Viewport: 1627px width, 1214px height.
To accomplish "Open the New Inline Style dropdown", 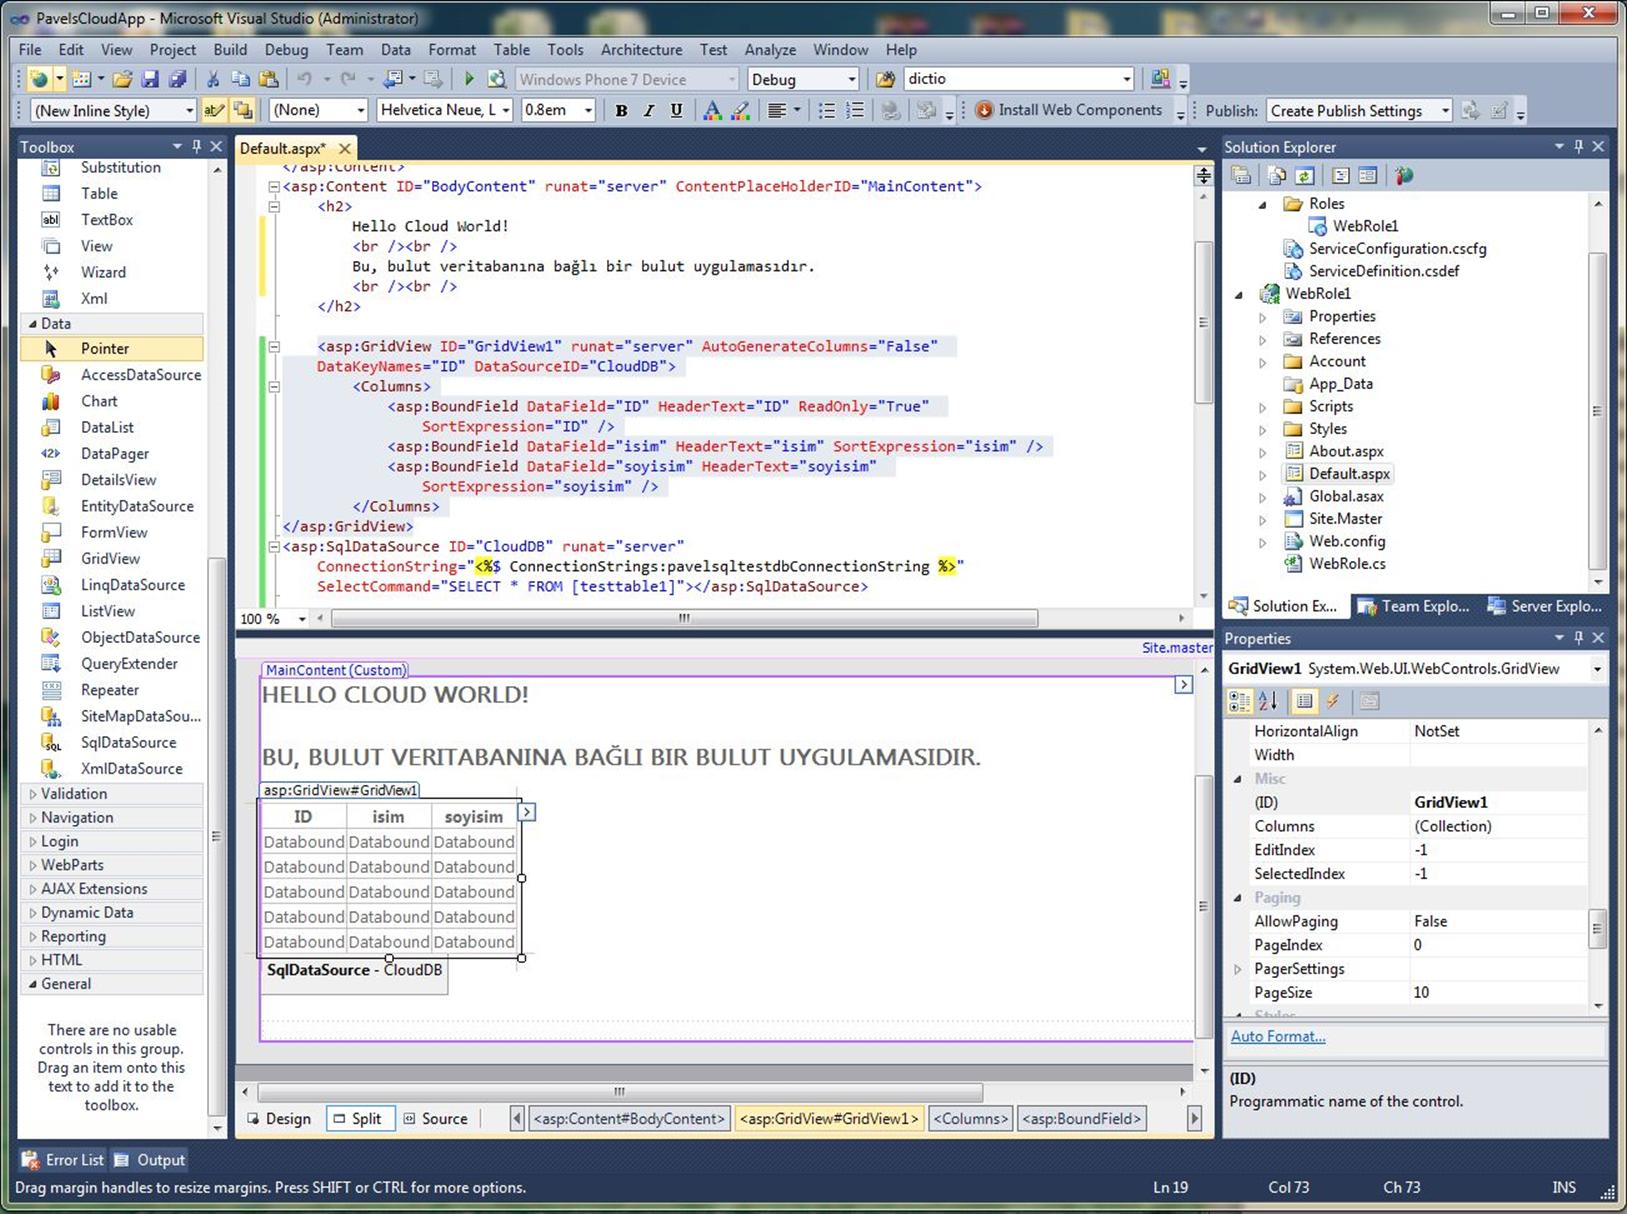I will pos(189,110).
